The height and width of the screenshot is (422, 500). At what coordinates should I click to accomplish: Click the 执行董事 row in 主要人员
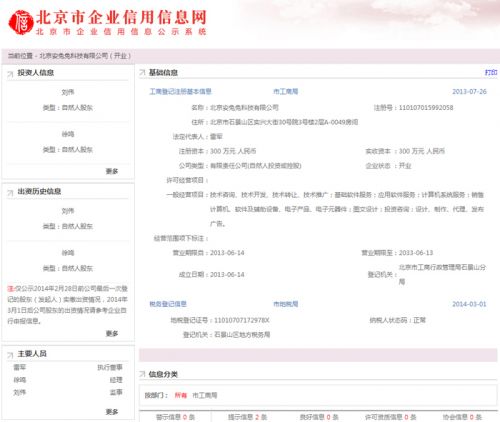pyautogui.click(x=68, y=367)
